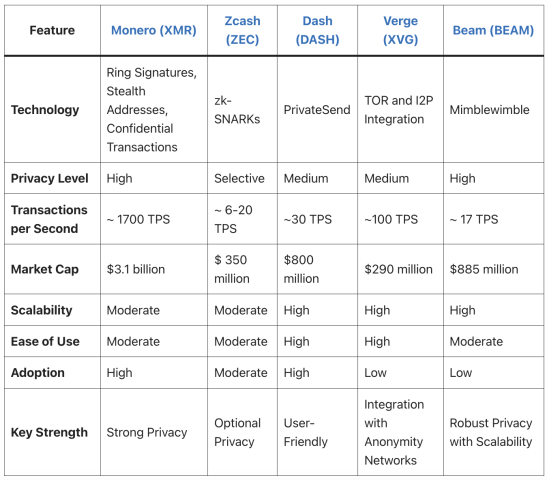
Task: Click the Privacy Level row label
Action: pos(50,178)
